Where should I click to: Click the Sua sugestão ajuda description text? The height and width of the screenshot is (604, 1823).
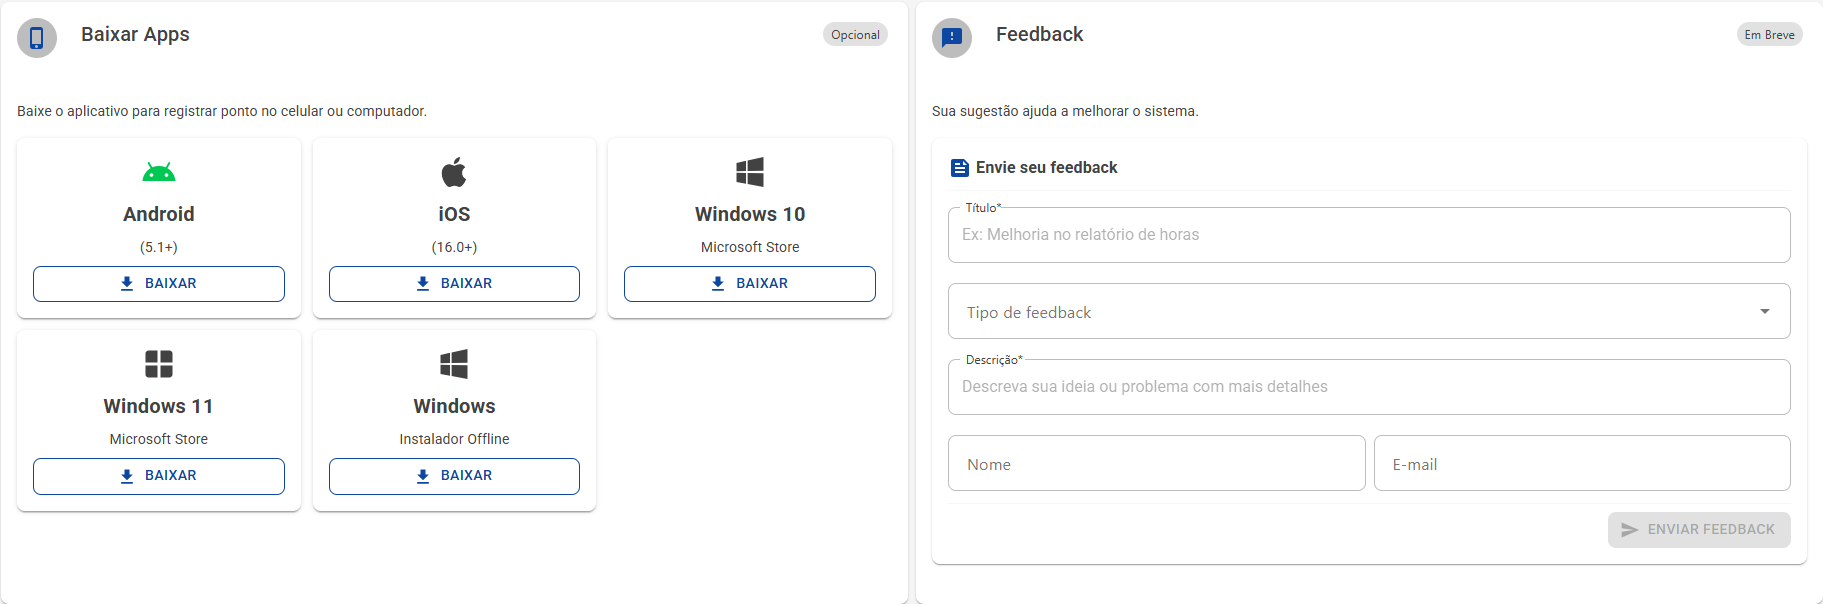(1065, 111)
